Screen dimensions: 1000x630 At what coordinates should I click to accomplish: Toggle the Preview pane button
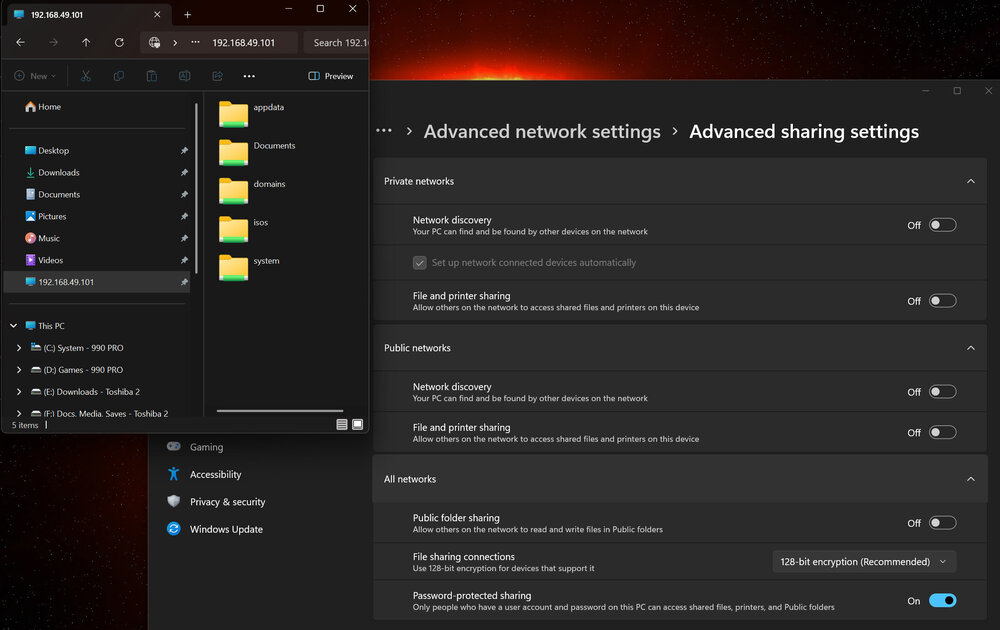click(330, 76)
